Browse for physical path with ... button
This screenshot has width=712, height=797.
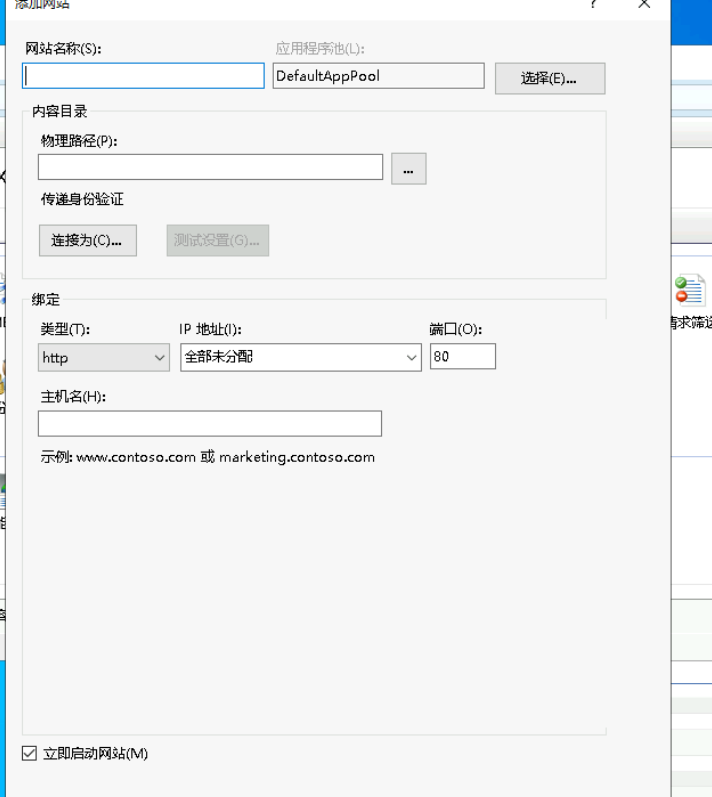[409, 169]
